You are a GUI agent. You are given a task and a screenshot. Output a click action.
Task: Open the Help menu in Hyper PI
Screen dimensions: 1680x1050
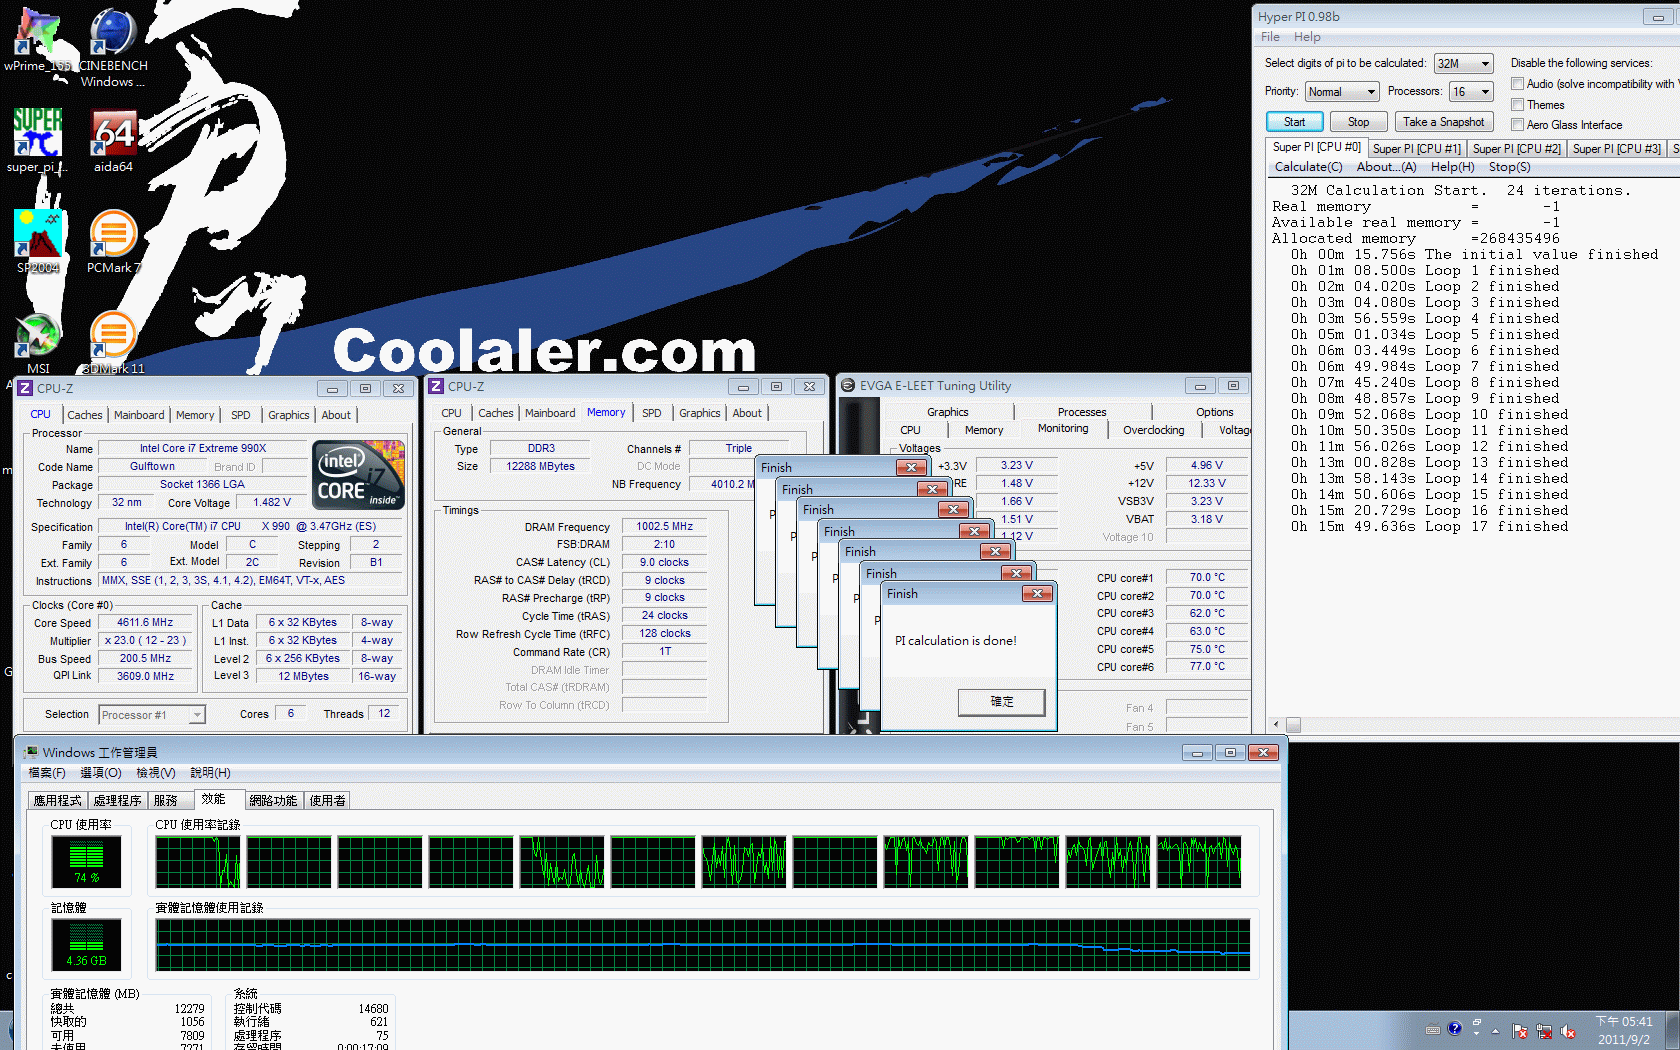pos(1307,37)
